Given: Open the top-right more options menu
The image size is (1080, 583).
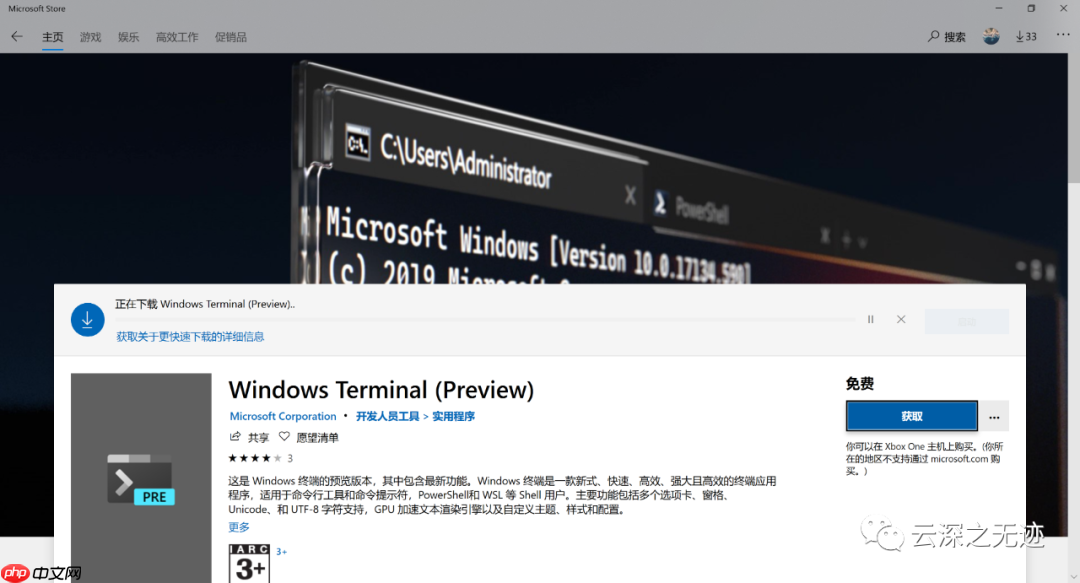Looking at the screenshot, I should 1063,35.
